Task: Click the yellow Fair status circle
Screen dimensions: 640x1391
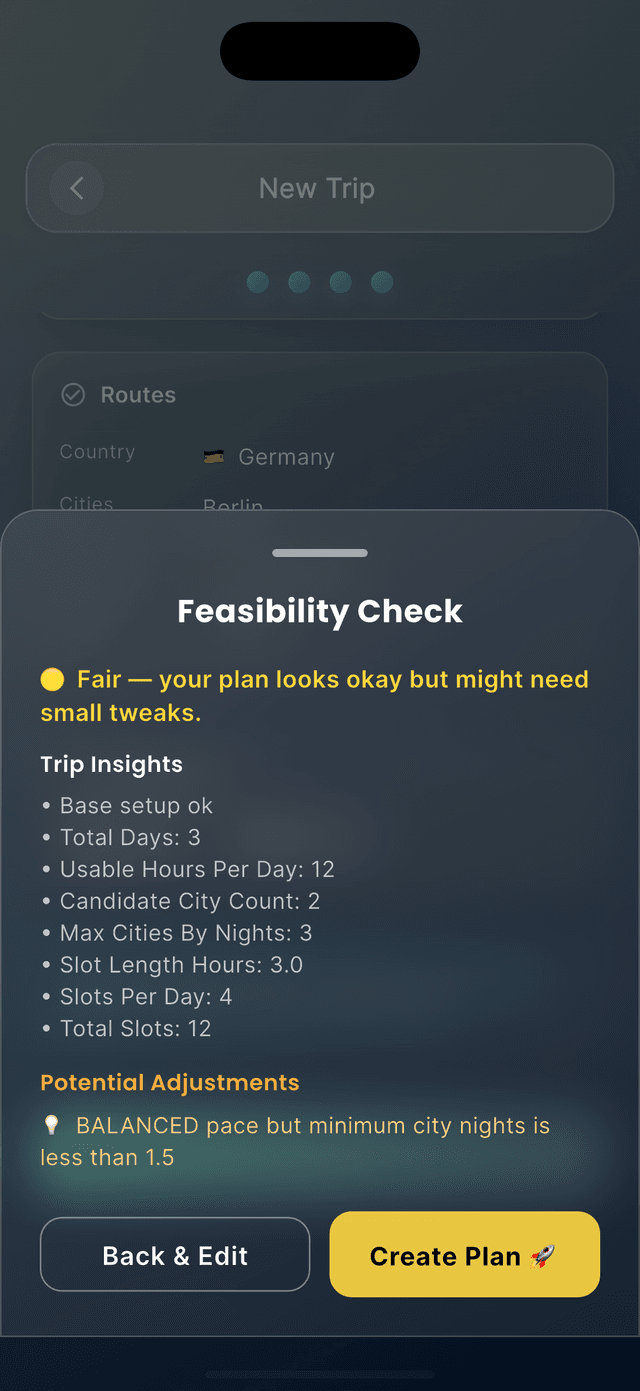Action: pos(52,680)
